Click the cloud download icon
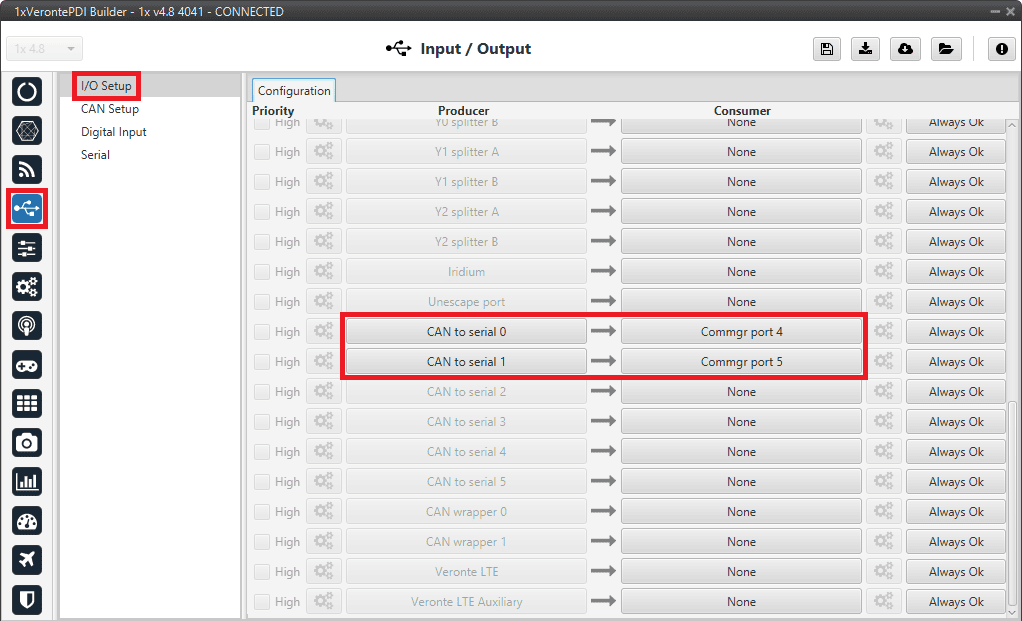1022x621 pixels. point(905,49)
